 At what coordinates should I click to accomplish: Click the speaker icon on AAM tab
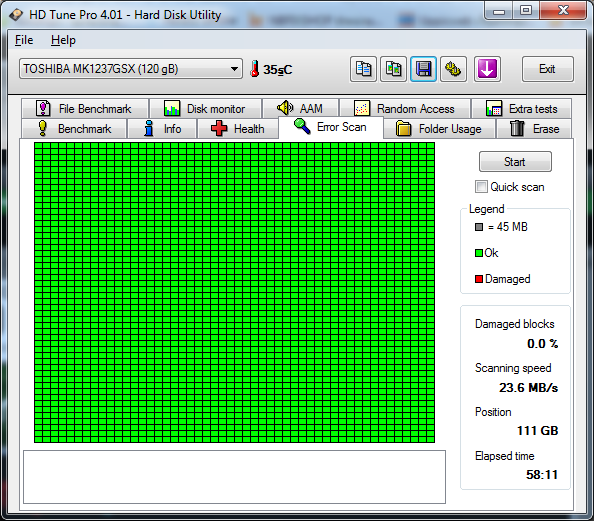click(285, 108)
